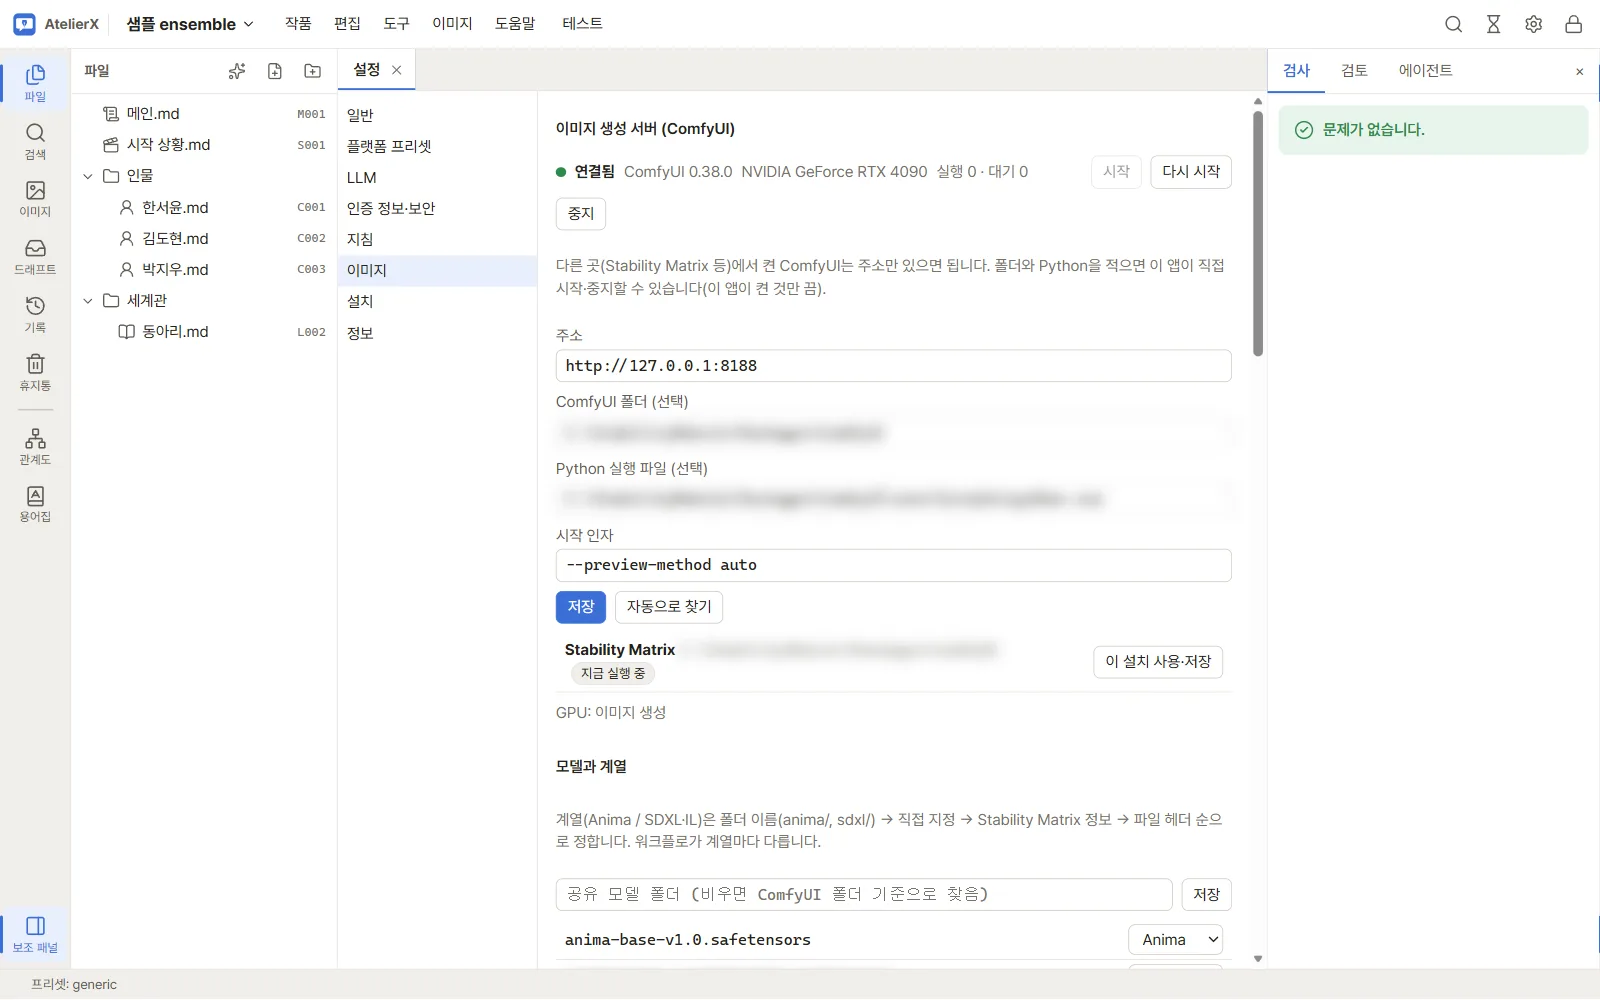Open the Anima model family dropdown

point(1176,940)
